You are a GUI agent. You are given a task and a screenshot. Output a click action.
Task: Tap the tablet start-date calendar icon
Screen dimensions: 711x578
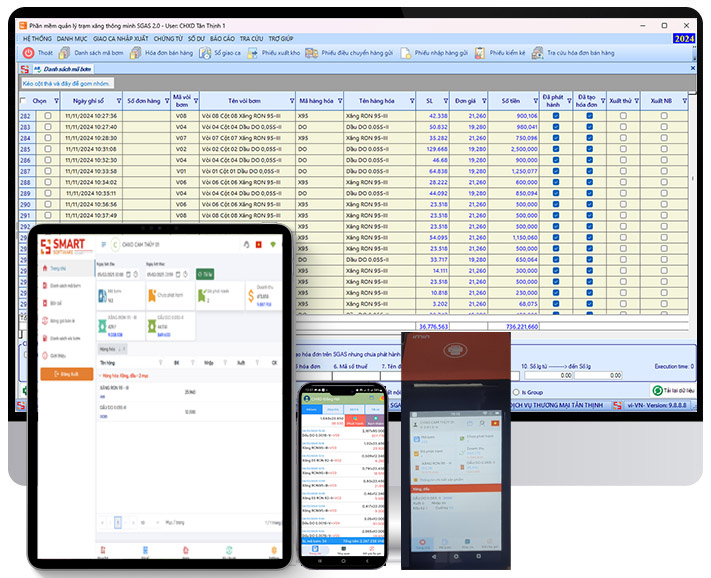click(128, 274)
